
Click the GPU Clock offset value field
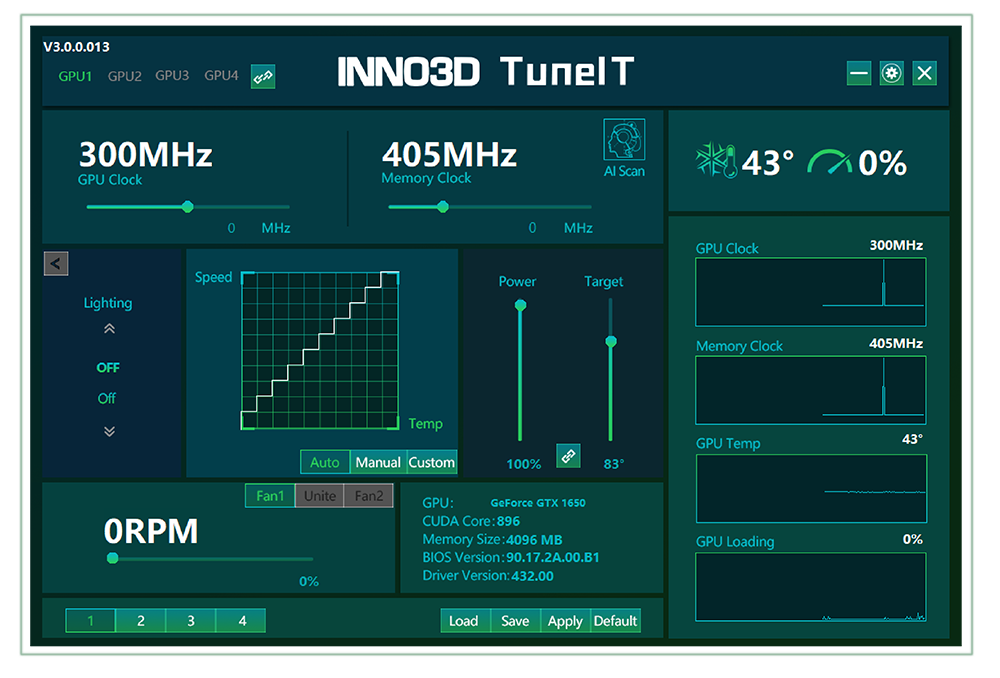pos(232,228)
